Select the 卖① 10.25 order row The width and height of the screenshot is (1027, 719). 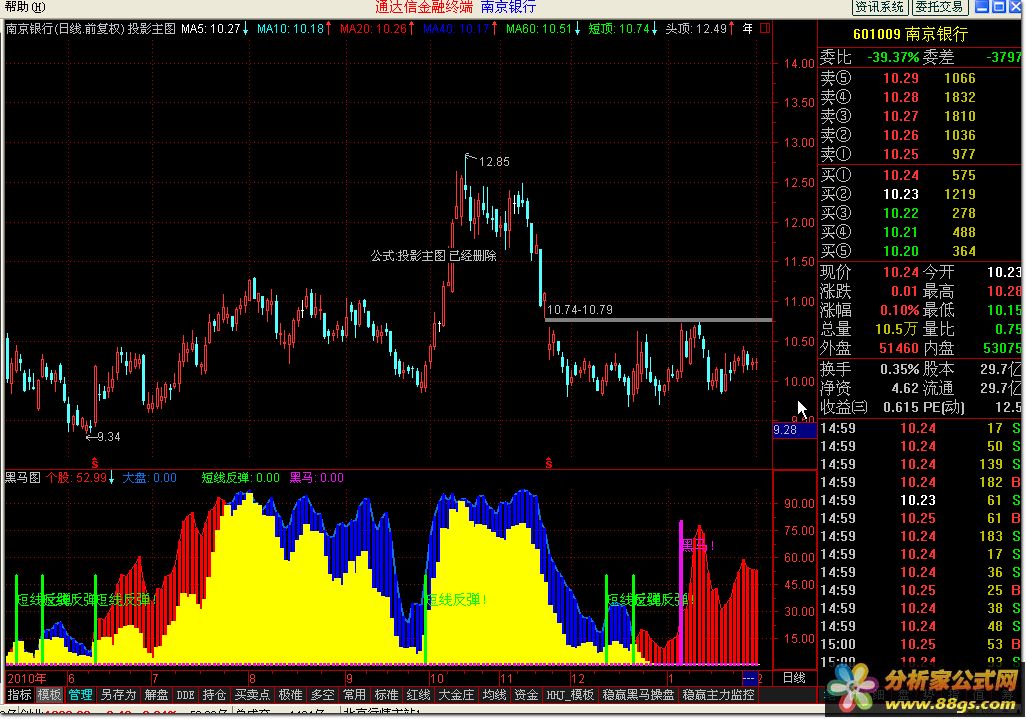pyautogui.click(x=920, y=154)
